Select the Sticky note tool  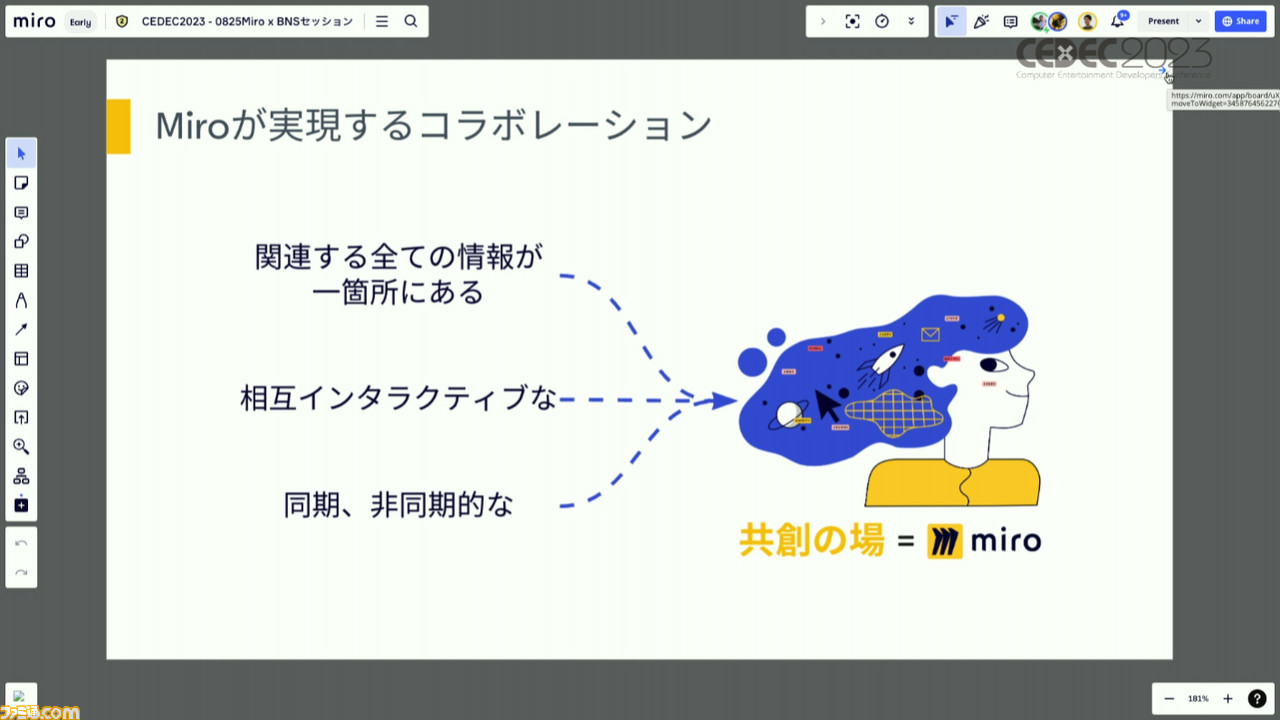click(21, 183)
